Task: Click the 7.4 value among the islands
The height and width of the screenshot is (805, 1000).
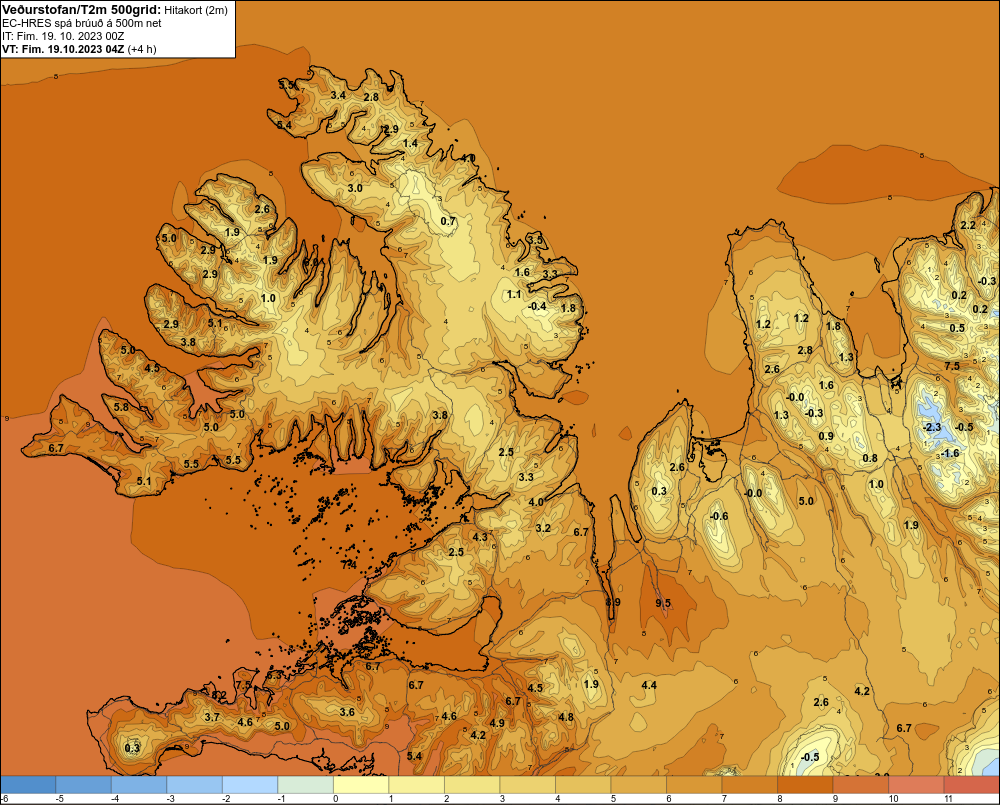Action: pyautogui.click(x=349, y=565)
